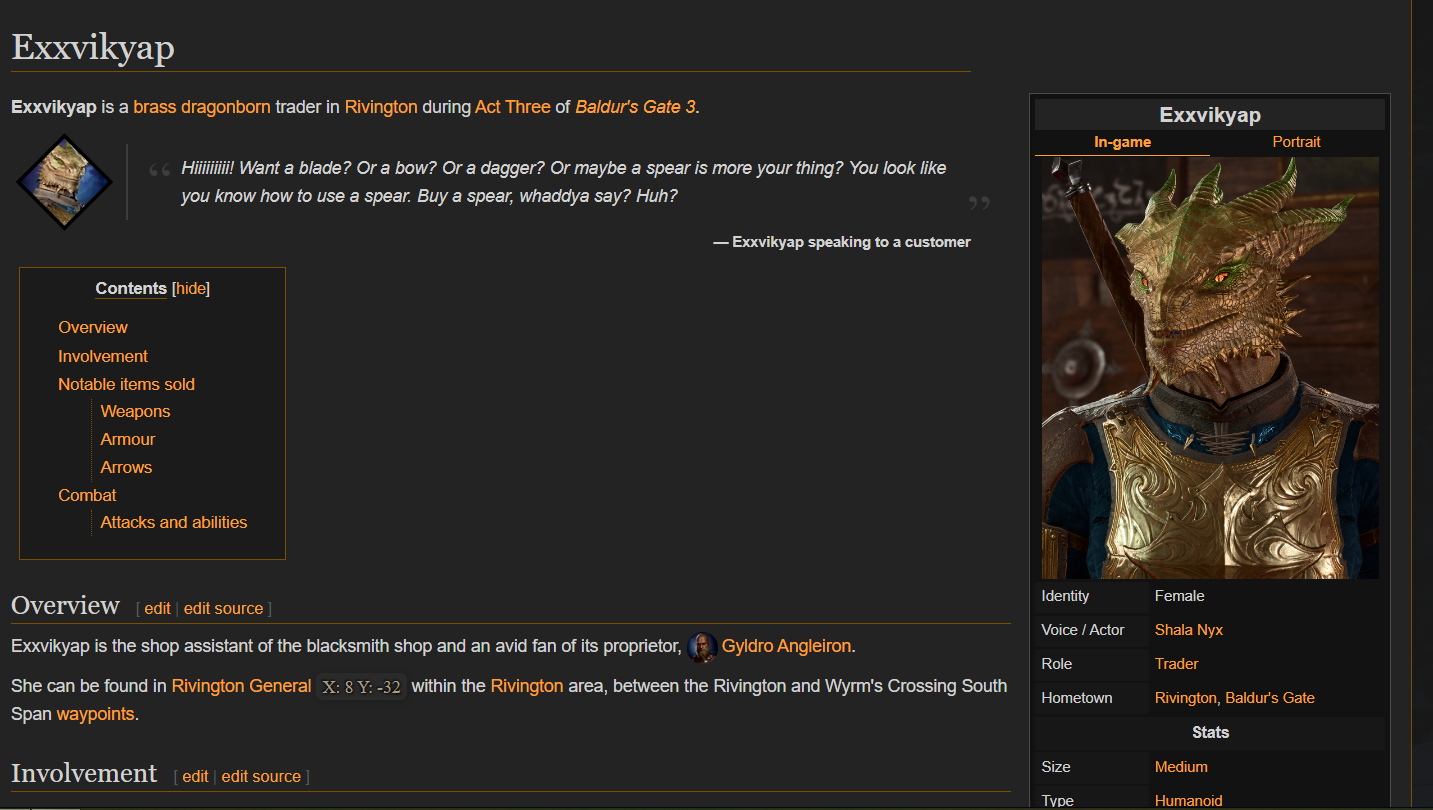Open the Medium size link
Image resolution: width=1433 pixels, height=810 pixels.
pos(1181,767)
